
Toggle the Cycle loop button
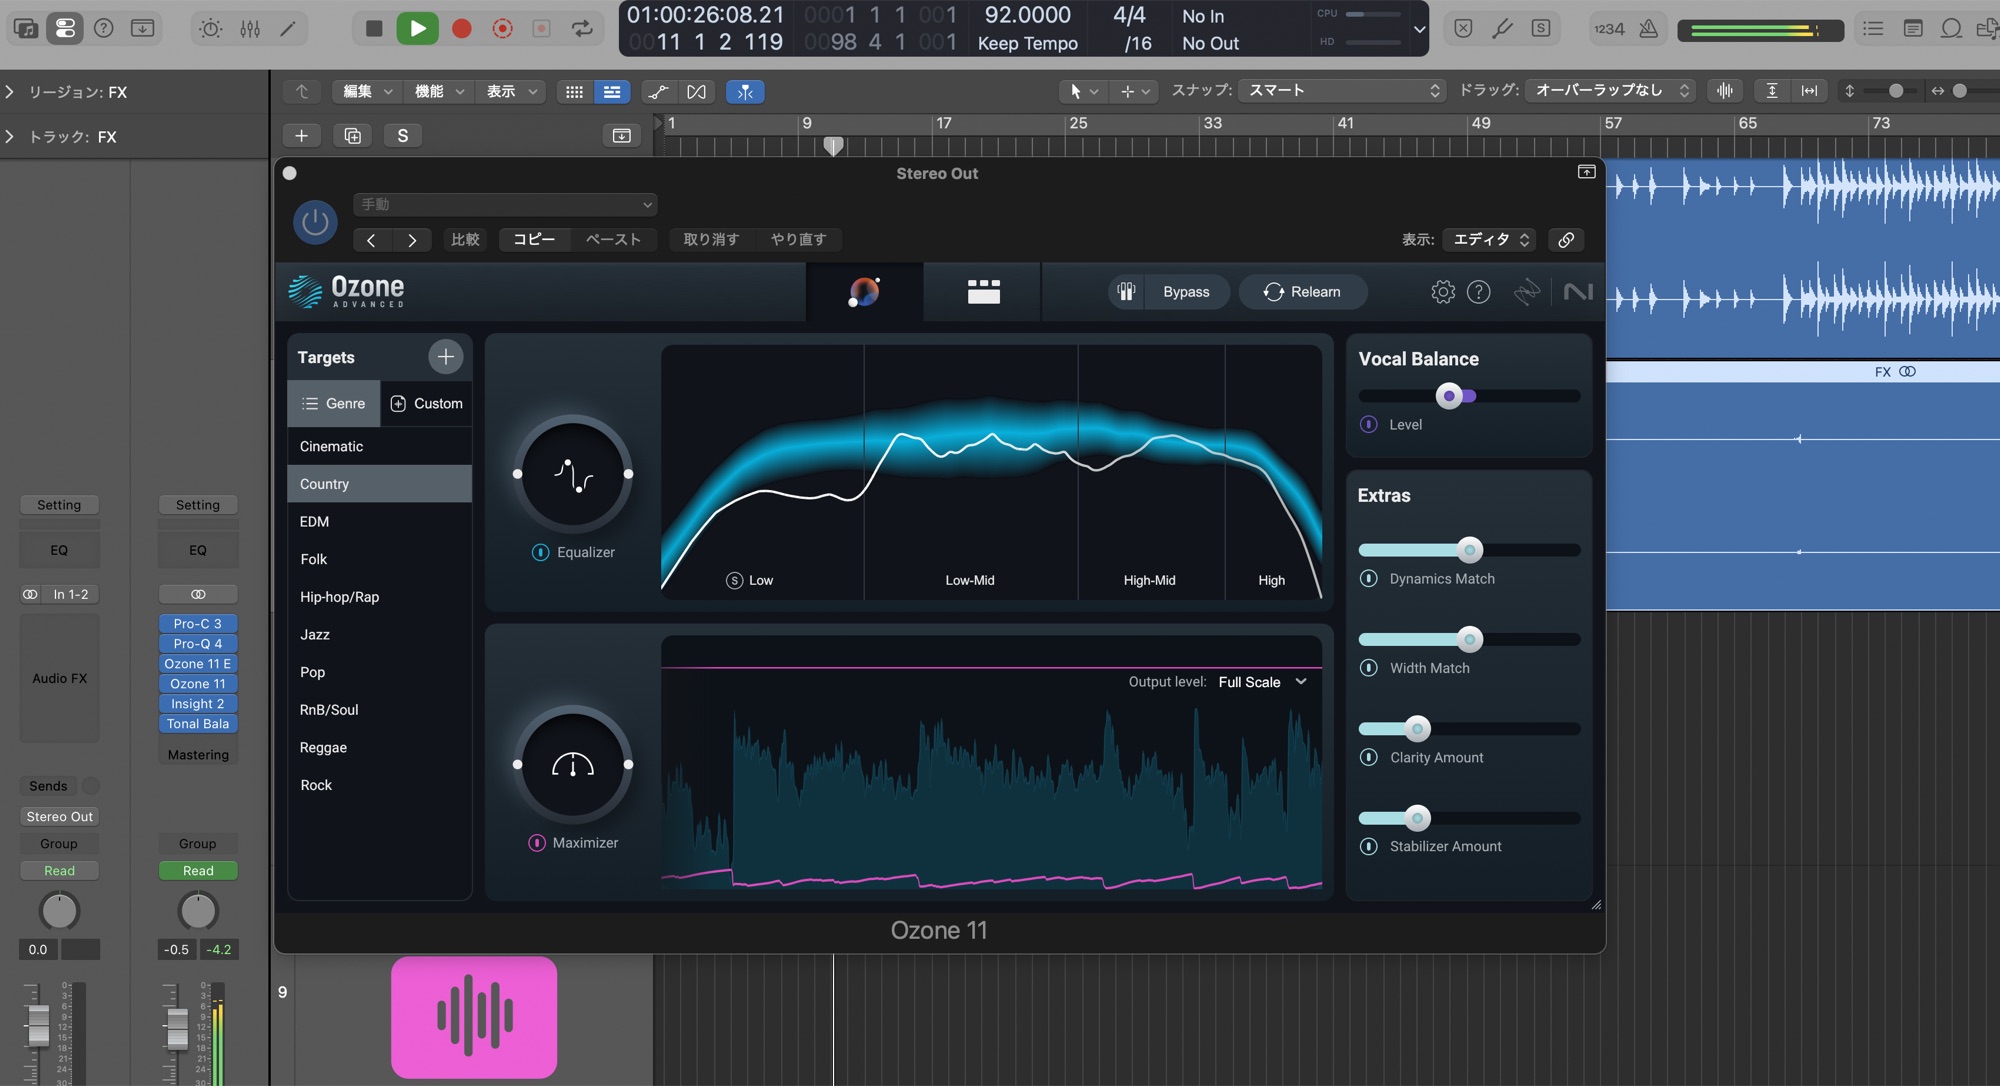click(582, 28)
